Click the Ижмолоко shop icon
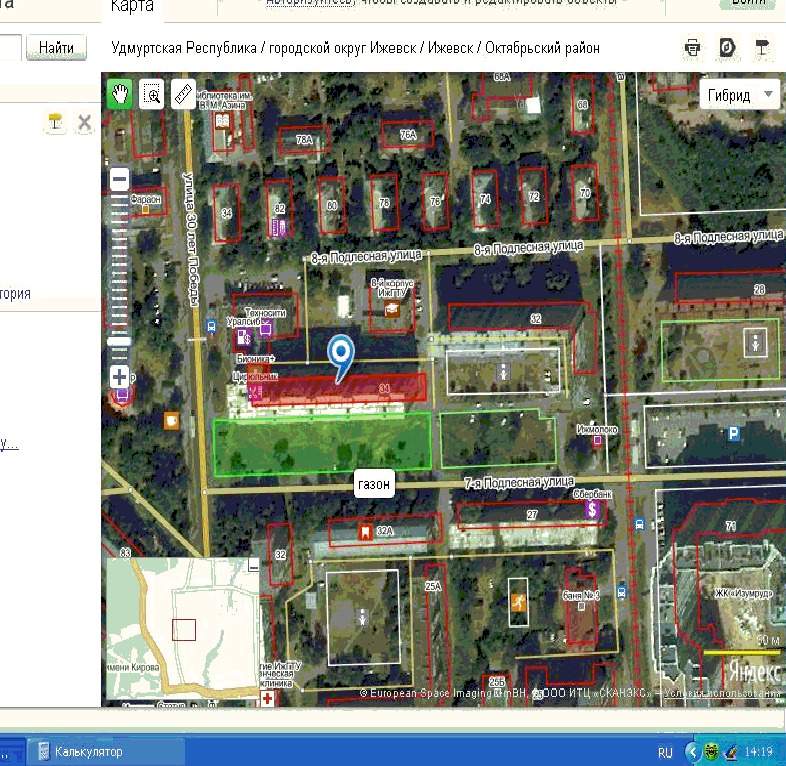The width and height of the screenshot is (786, 766). (597, 441)
